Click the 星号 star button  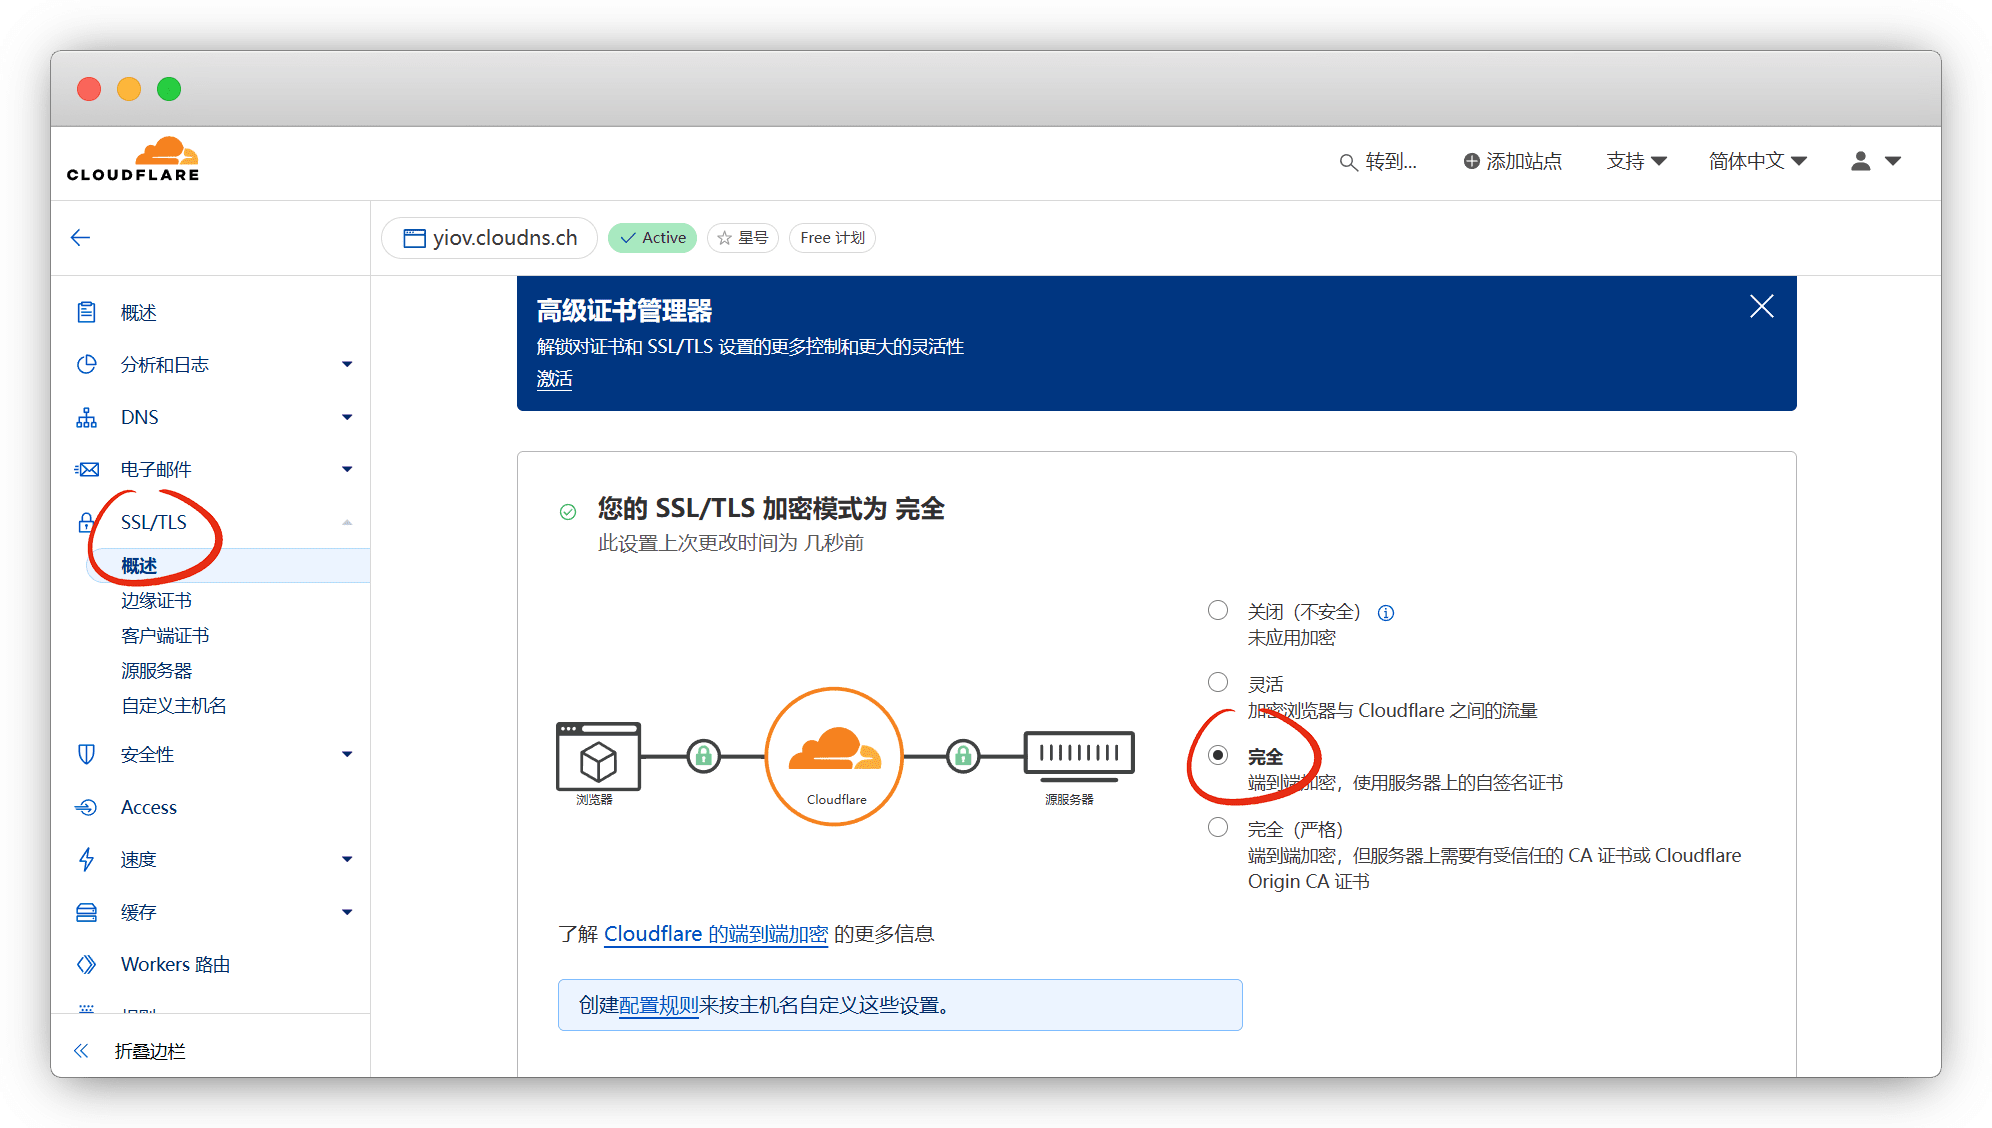point(742,238)
